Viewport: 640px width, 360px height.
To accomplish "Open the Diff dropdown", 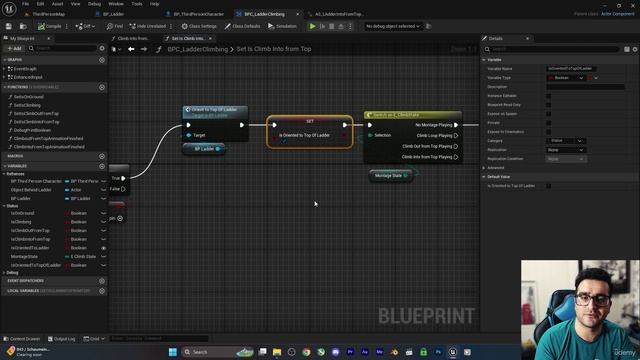I will [x=85, y=26].
